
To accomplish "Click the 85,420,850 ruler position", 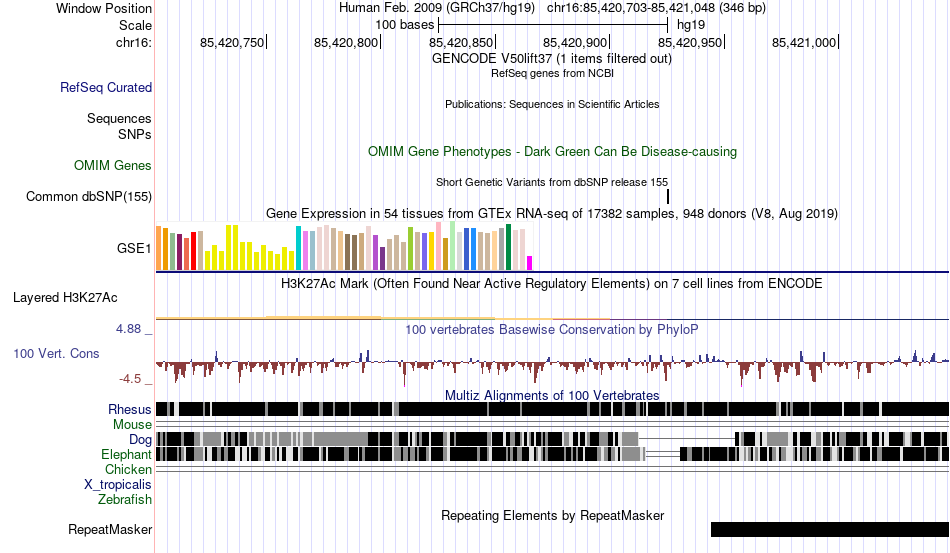I will pos(462,42).
